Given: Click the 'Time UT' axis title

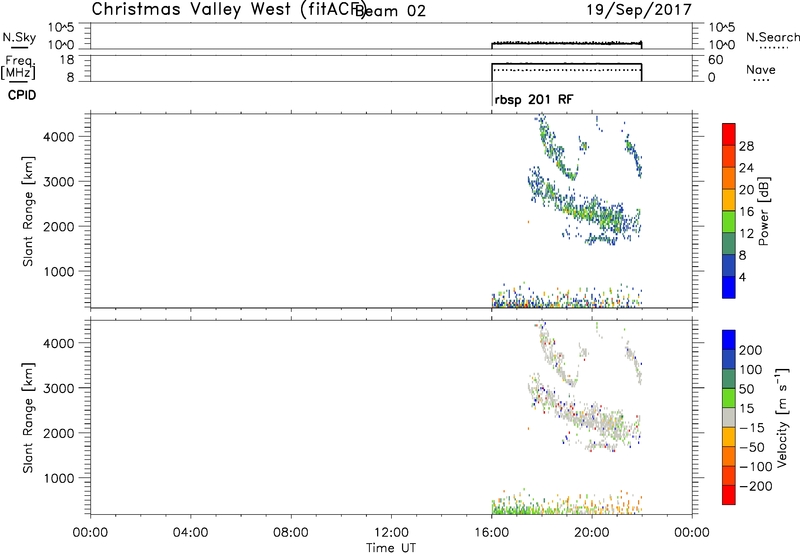Looking at the screenshot, I should [391, 548].
